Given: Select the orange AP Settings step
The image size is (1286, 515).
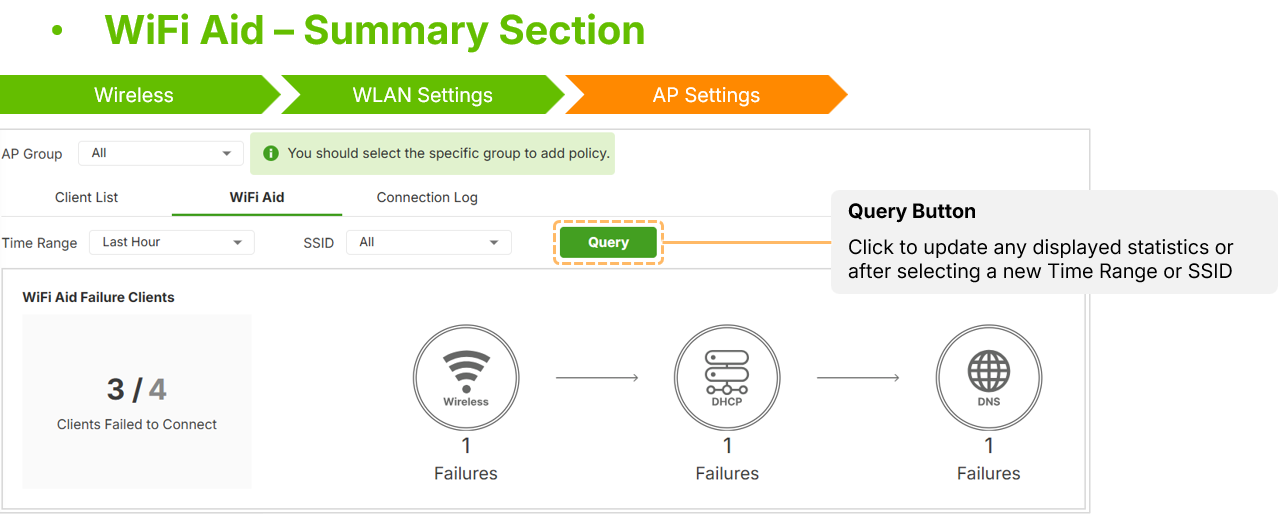Looking at the screenshot, I should coord(706,95).
